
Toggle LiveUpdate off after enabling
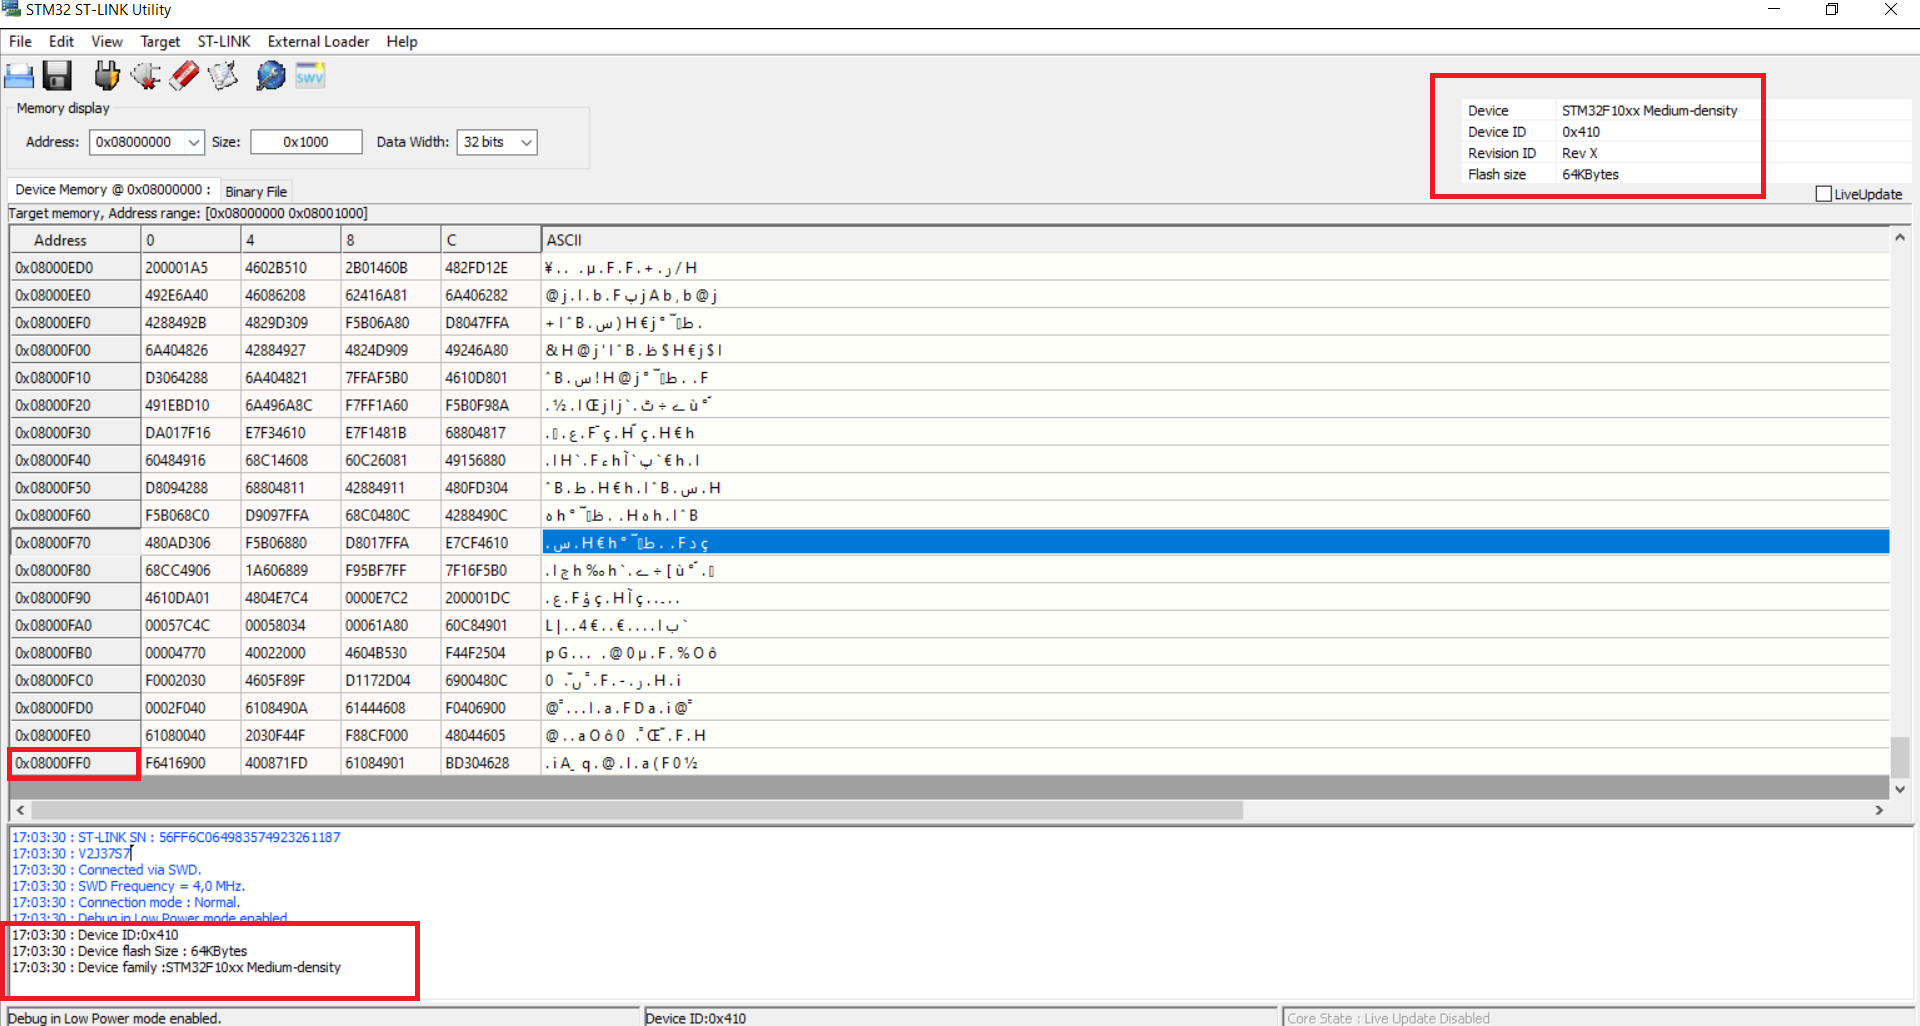point(1824,193)
